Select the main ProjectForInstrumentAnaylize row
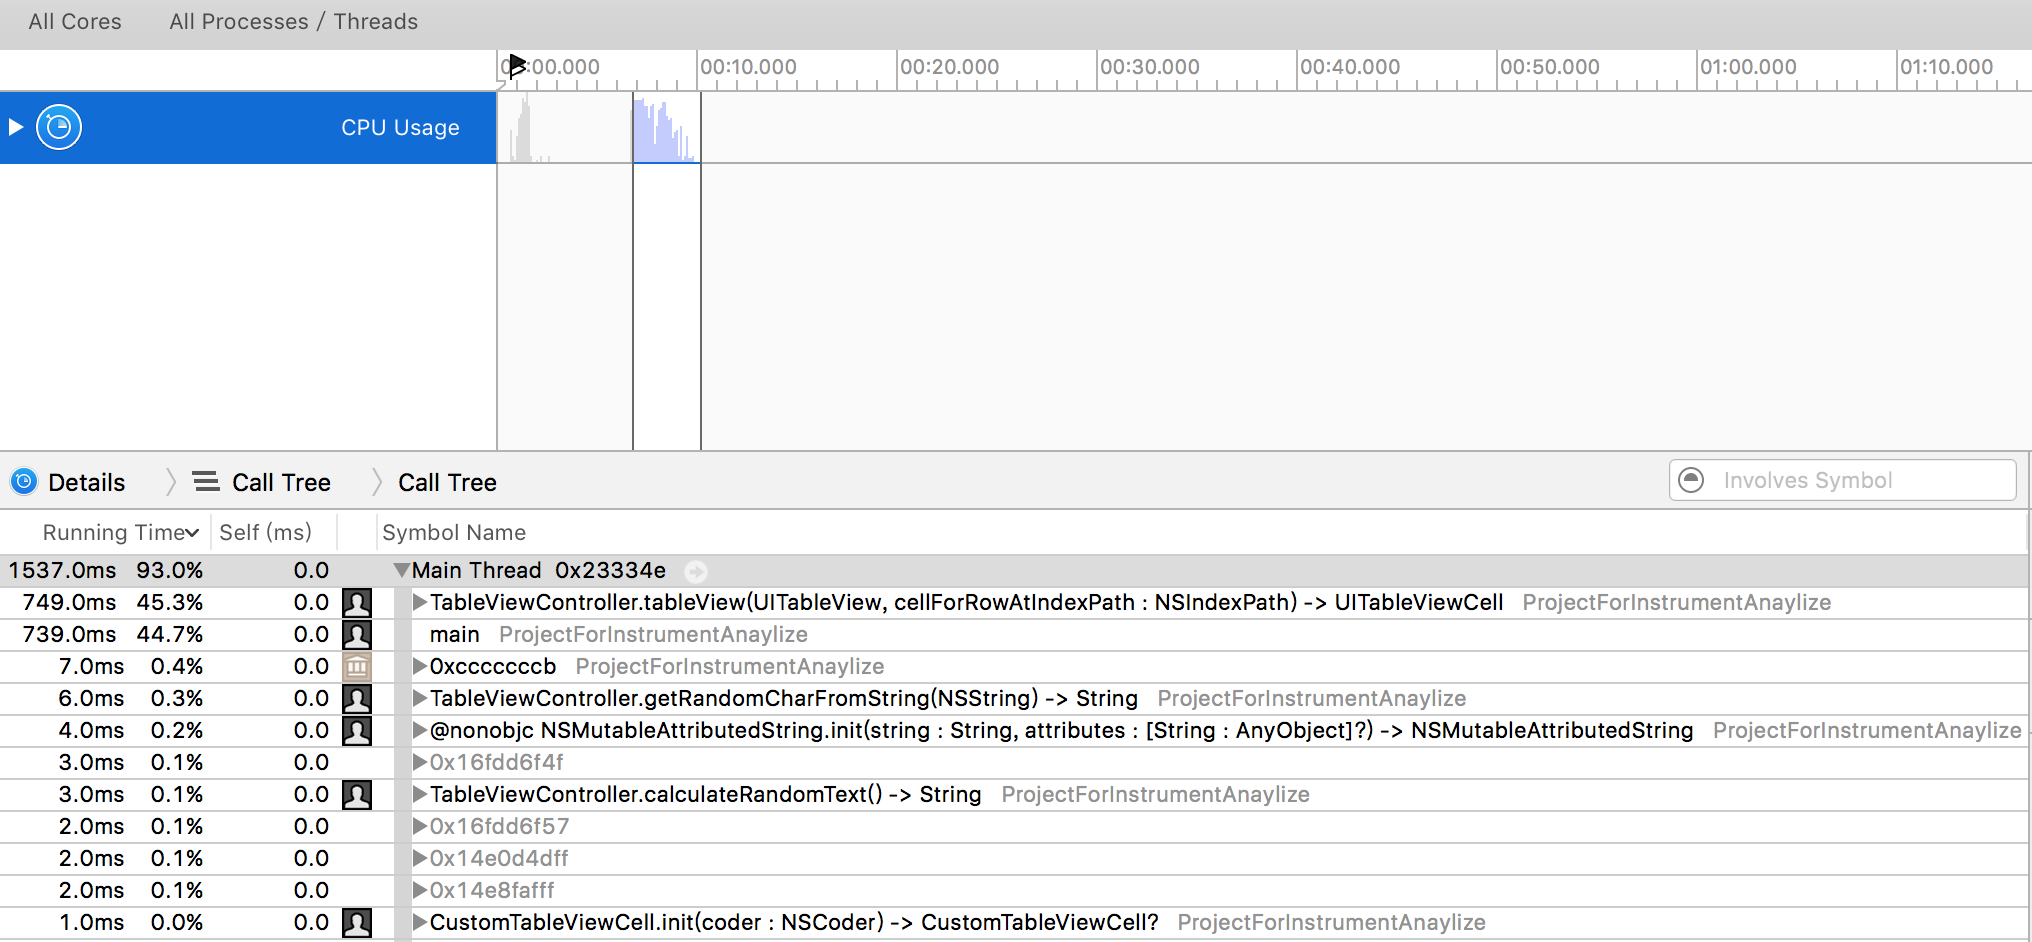 coord(1016,634)
